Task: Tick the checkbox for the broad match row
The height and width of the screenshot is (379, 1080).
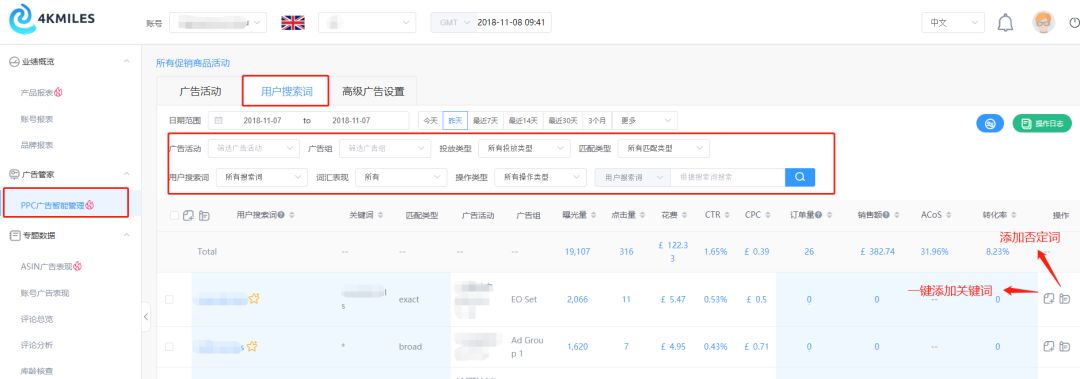Action: pyautogui.click(x=169, y=347)
